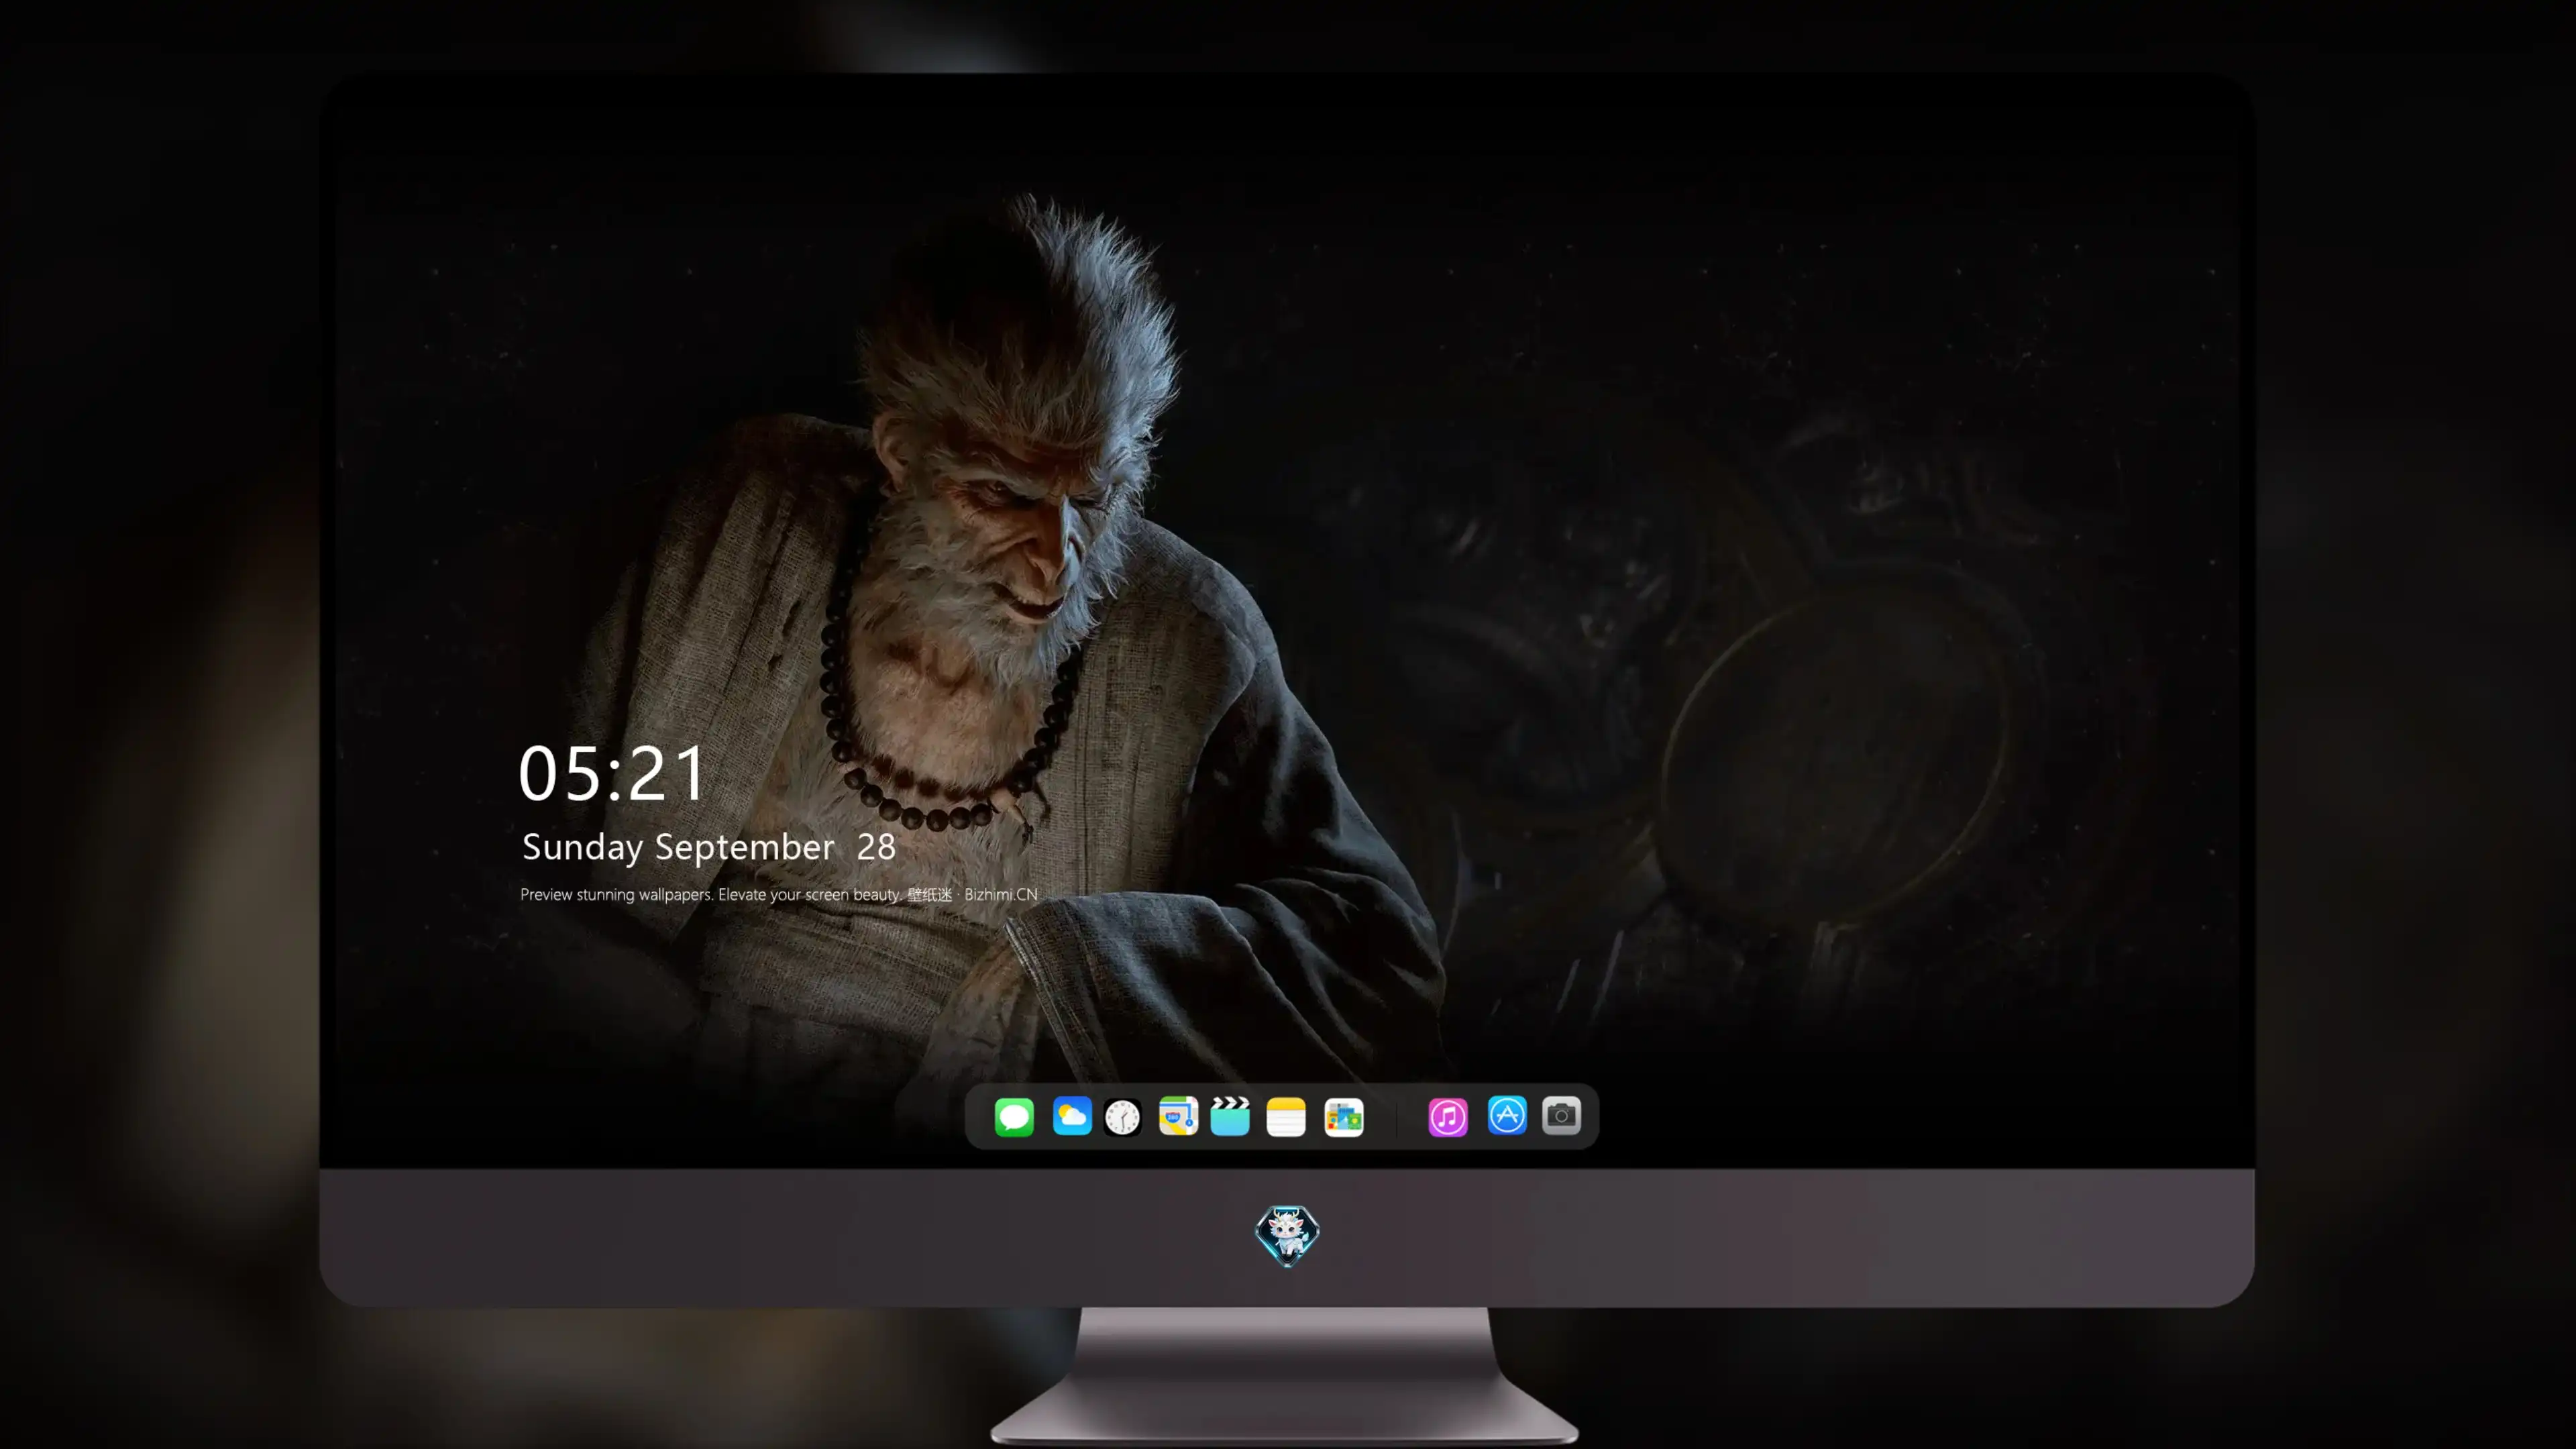Click the 'Preview stunning wallpapers' caption
Screen dimensions: 2576x1449
point(615,894)
